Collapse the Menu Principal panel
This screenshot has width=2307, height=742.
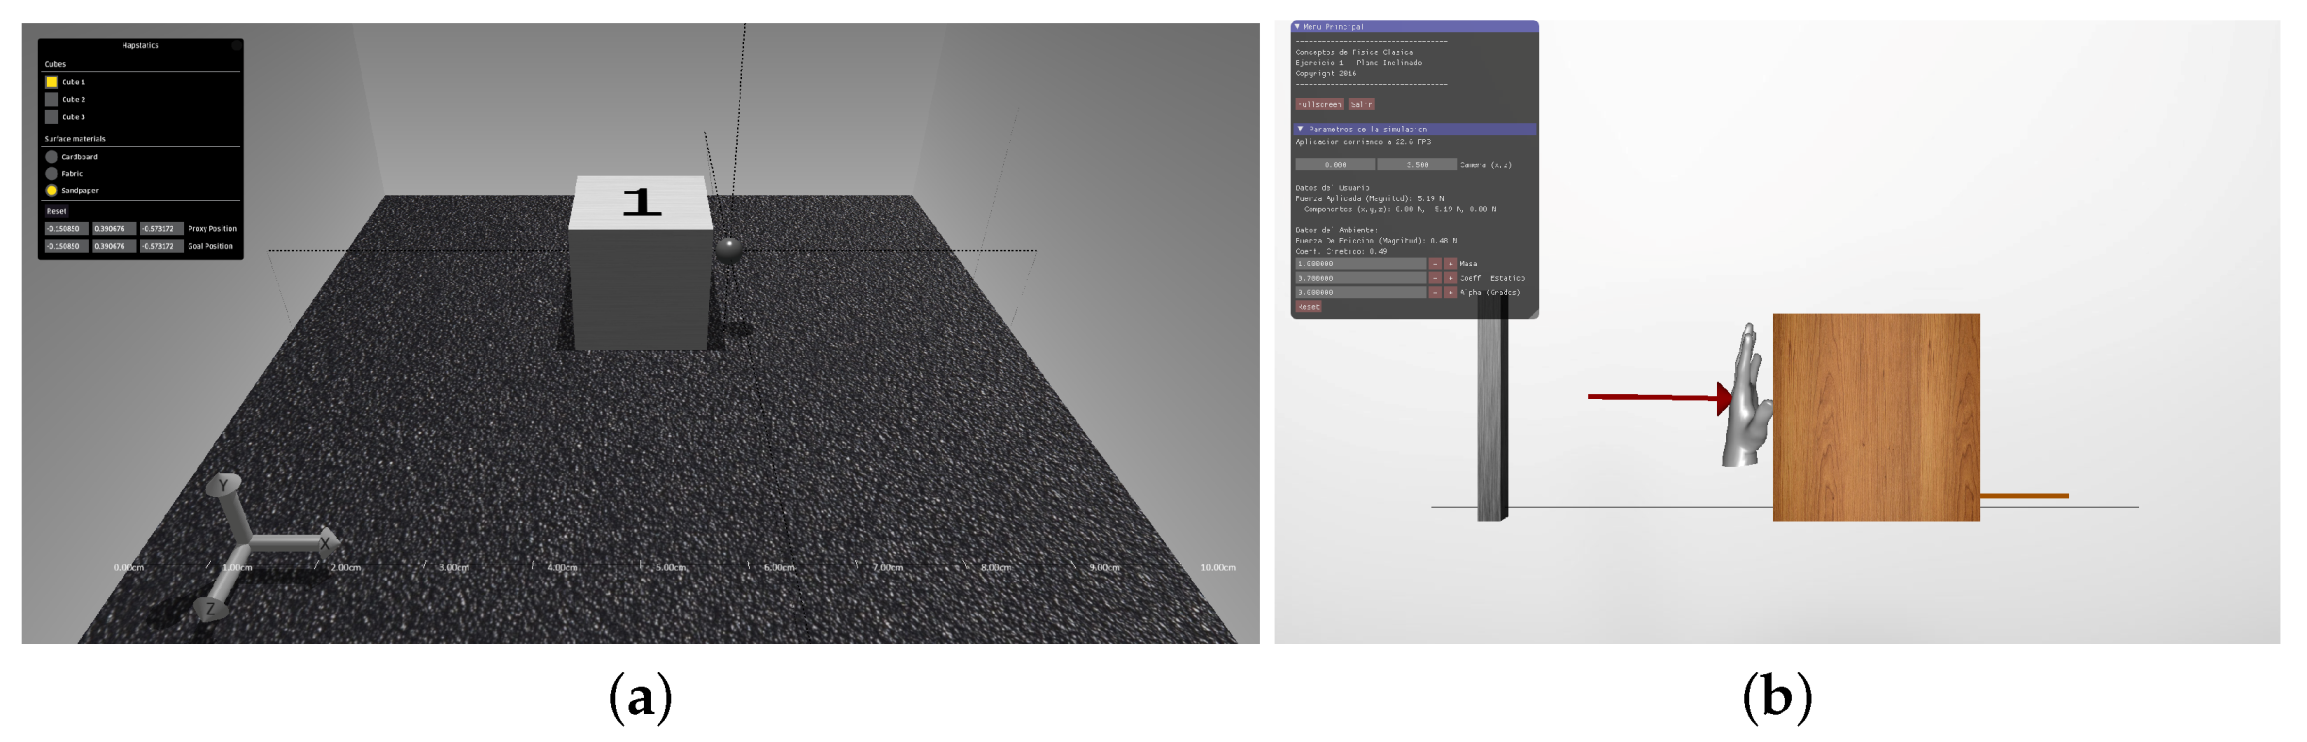pyautogui.click(x=1297, y=27)
